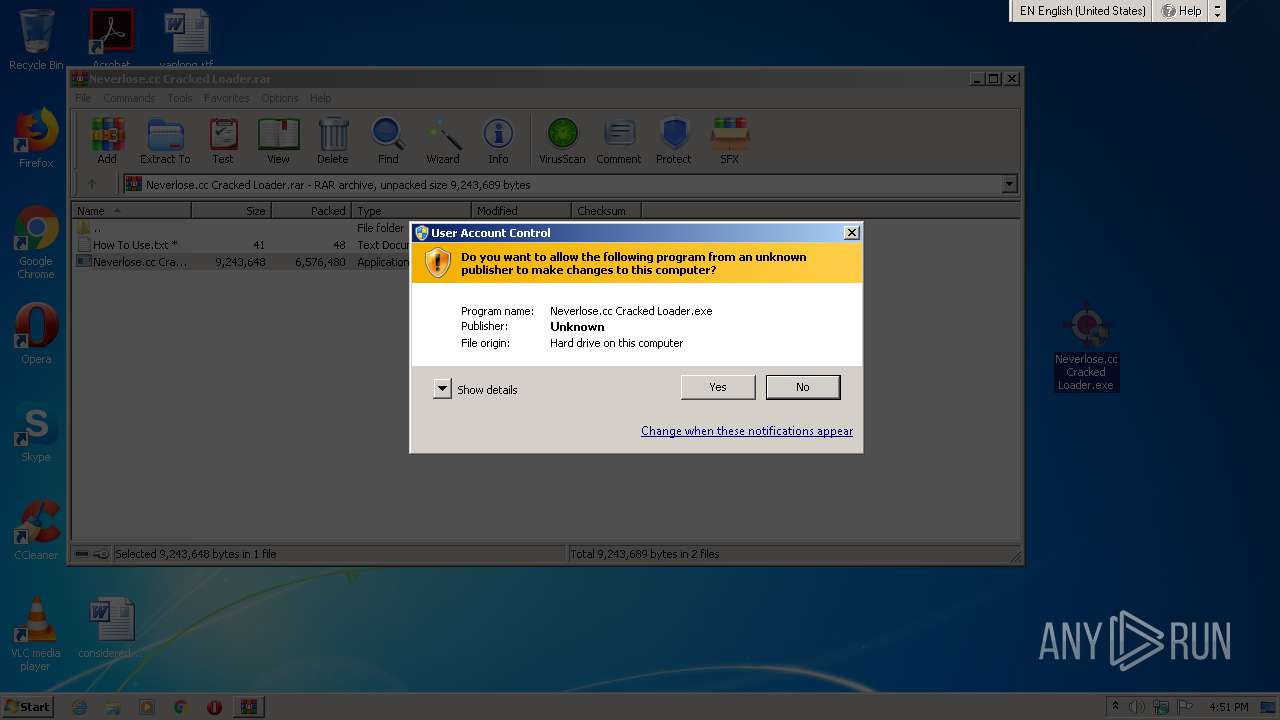Open language bar options arrow
The width and height of the screenshot is (1280, 720).
pos(1217,11)
